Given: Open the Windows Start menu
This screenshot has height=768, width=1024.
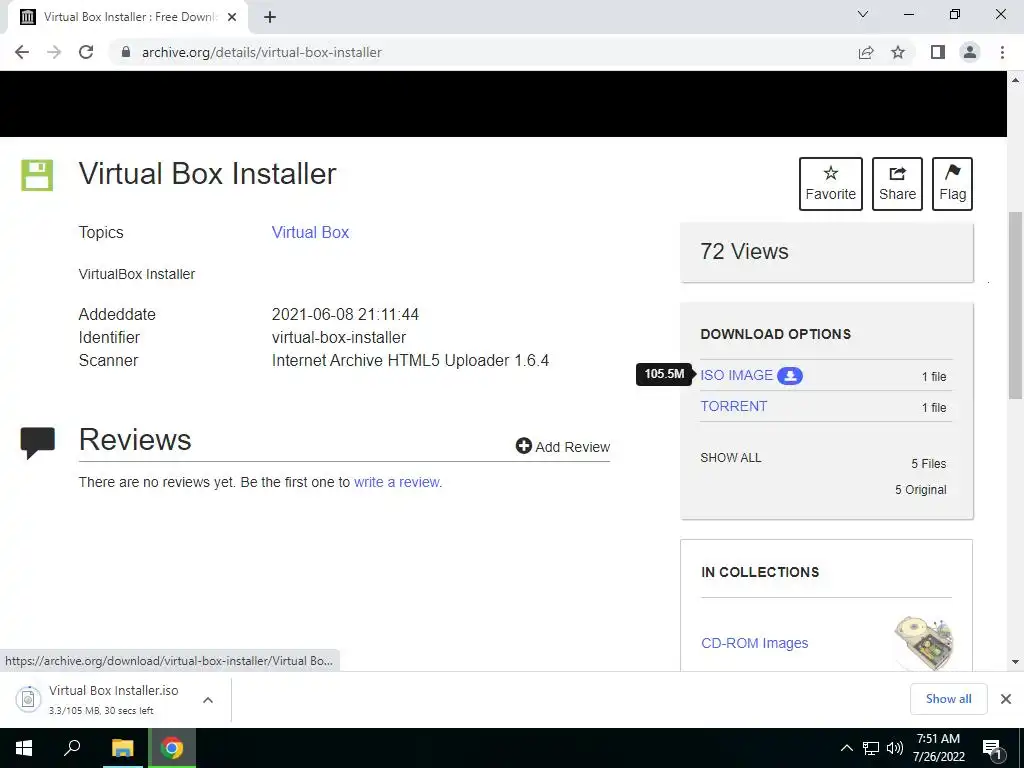Looking at the screenshot, I should point(24,748).
